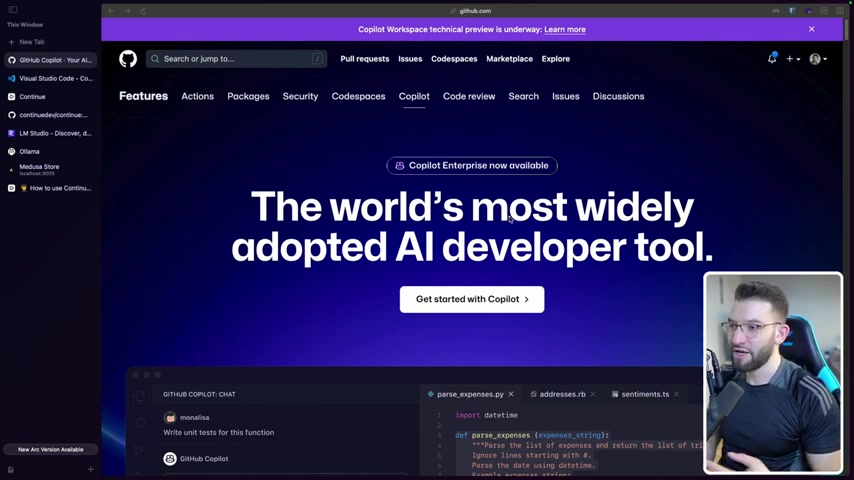Click the GitHub octocat logo
The image size is (854, 480).
[x=128, y=59]
